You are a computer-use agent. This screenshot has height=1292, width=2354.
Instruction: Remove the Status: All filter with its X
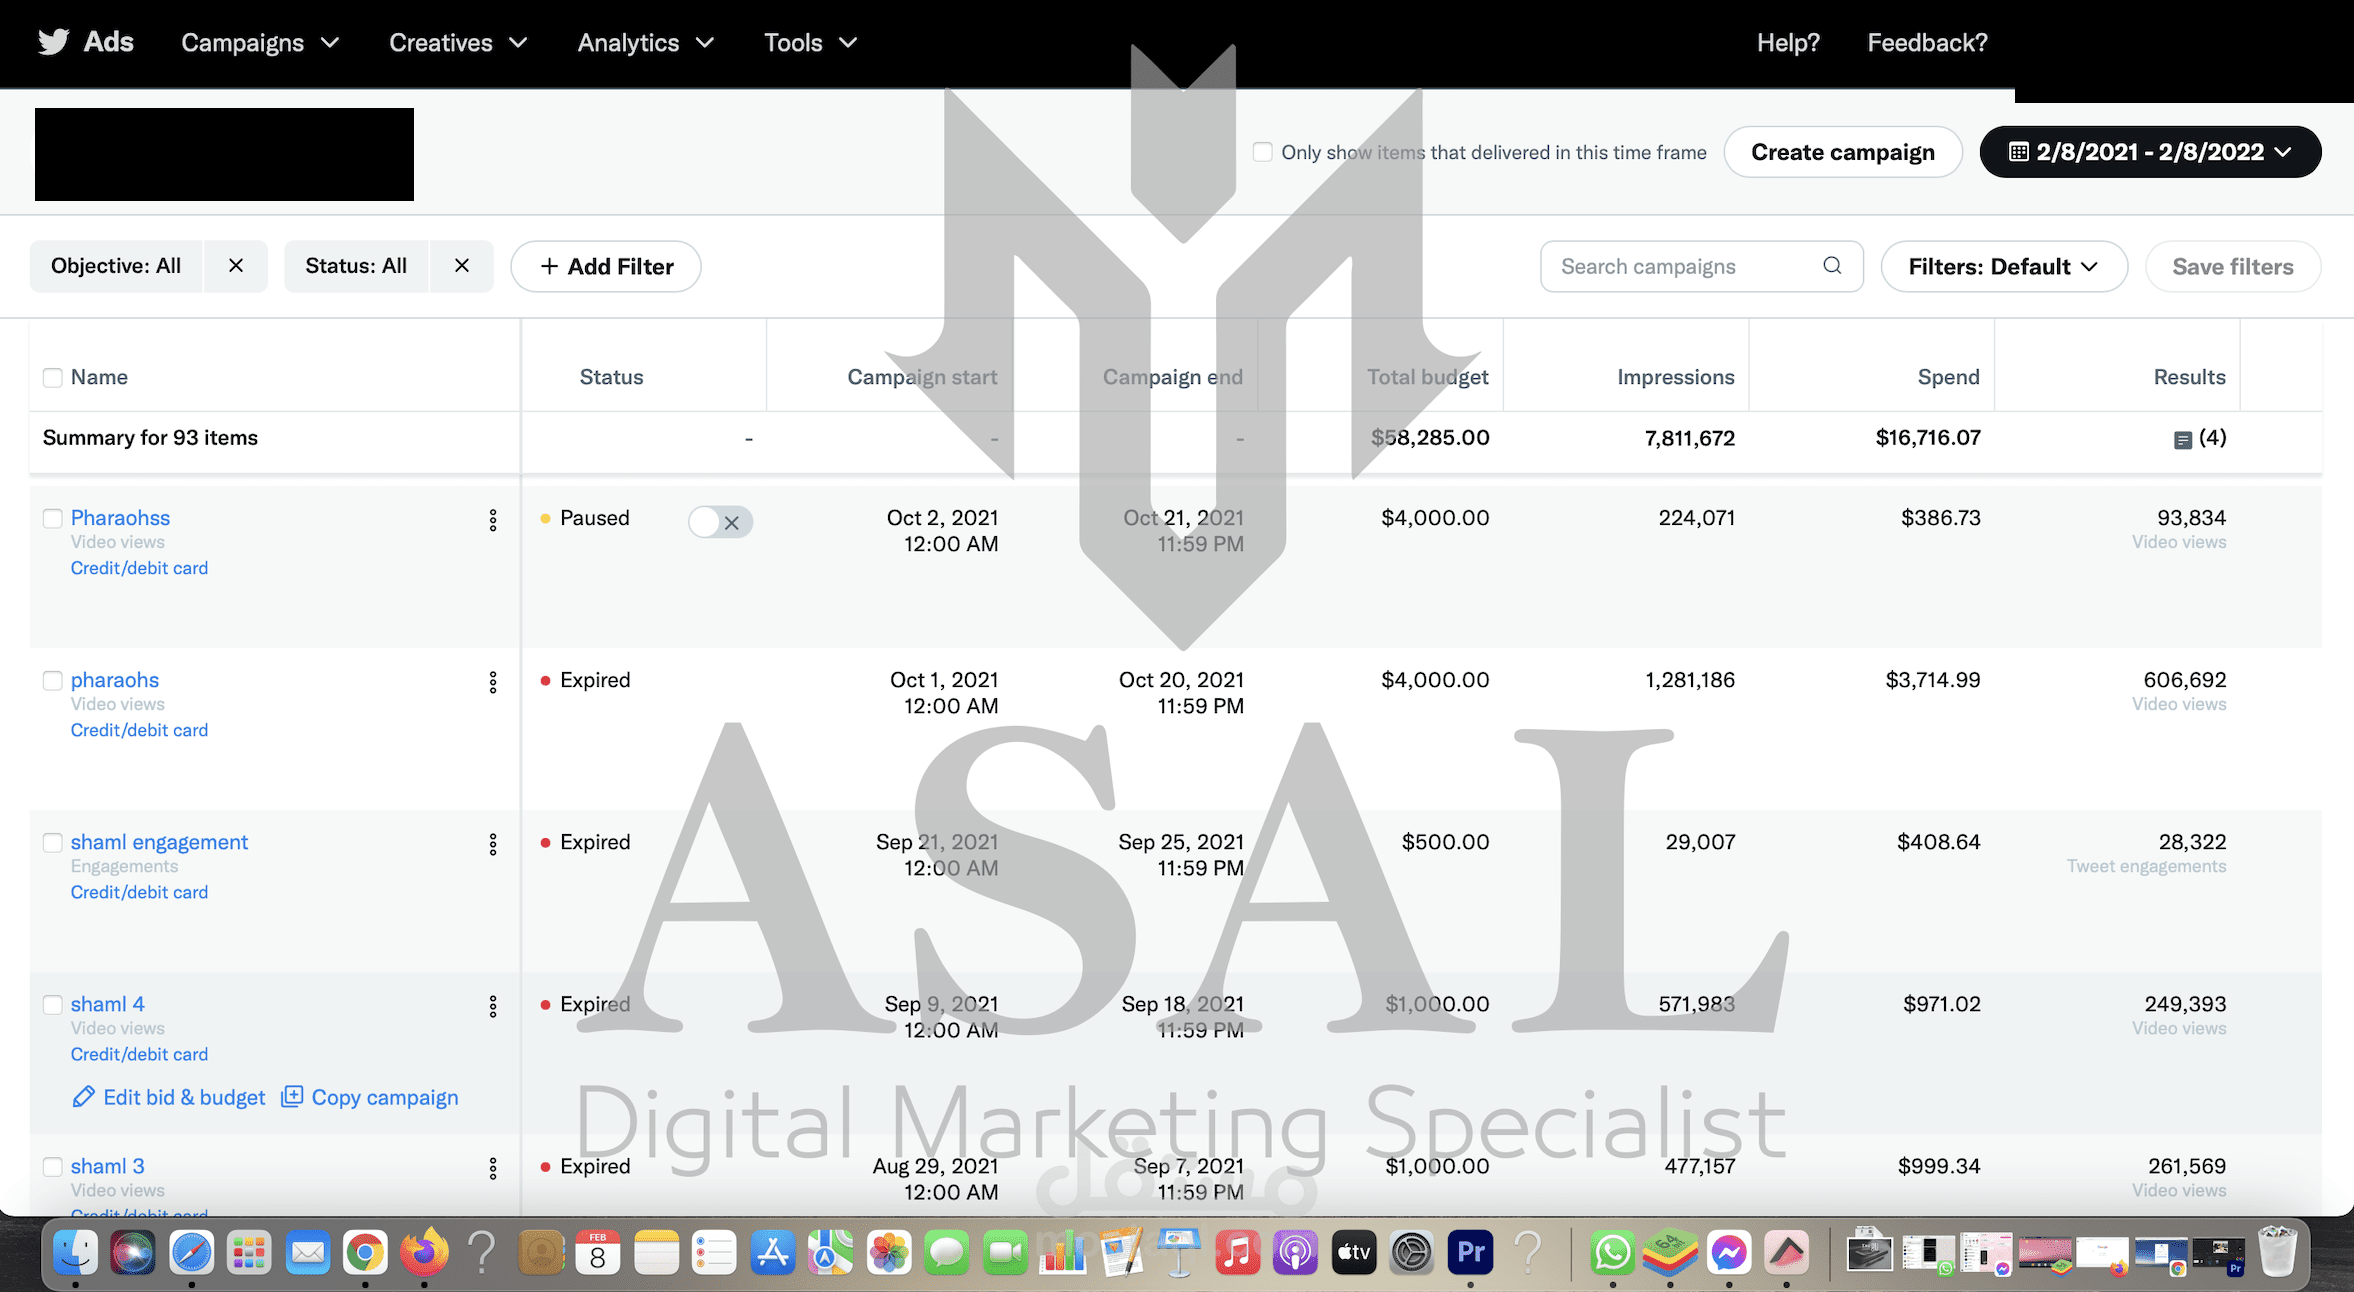pyautogui.click(x=462, y=266)
